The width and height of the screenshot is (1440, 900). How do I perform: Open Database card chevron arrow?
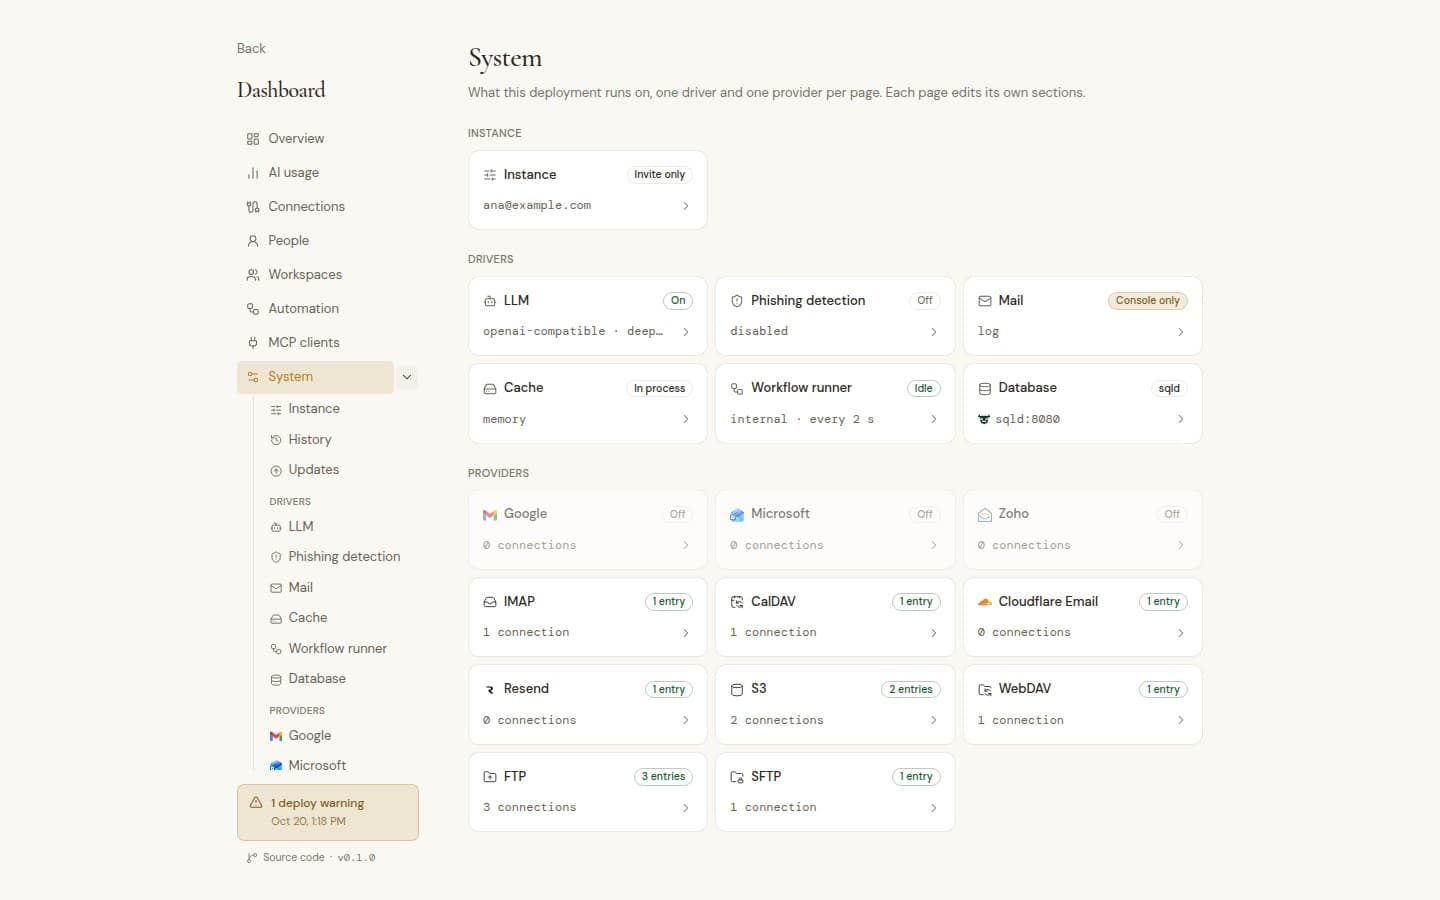click(1181, 419)
